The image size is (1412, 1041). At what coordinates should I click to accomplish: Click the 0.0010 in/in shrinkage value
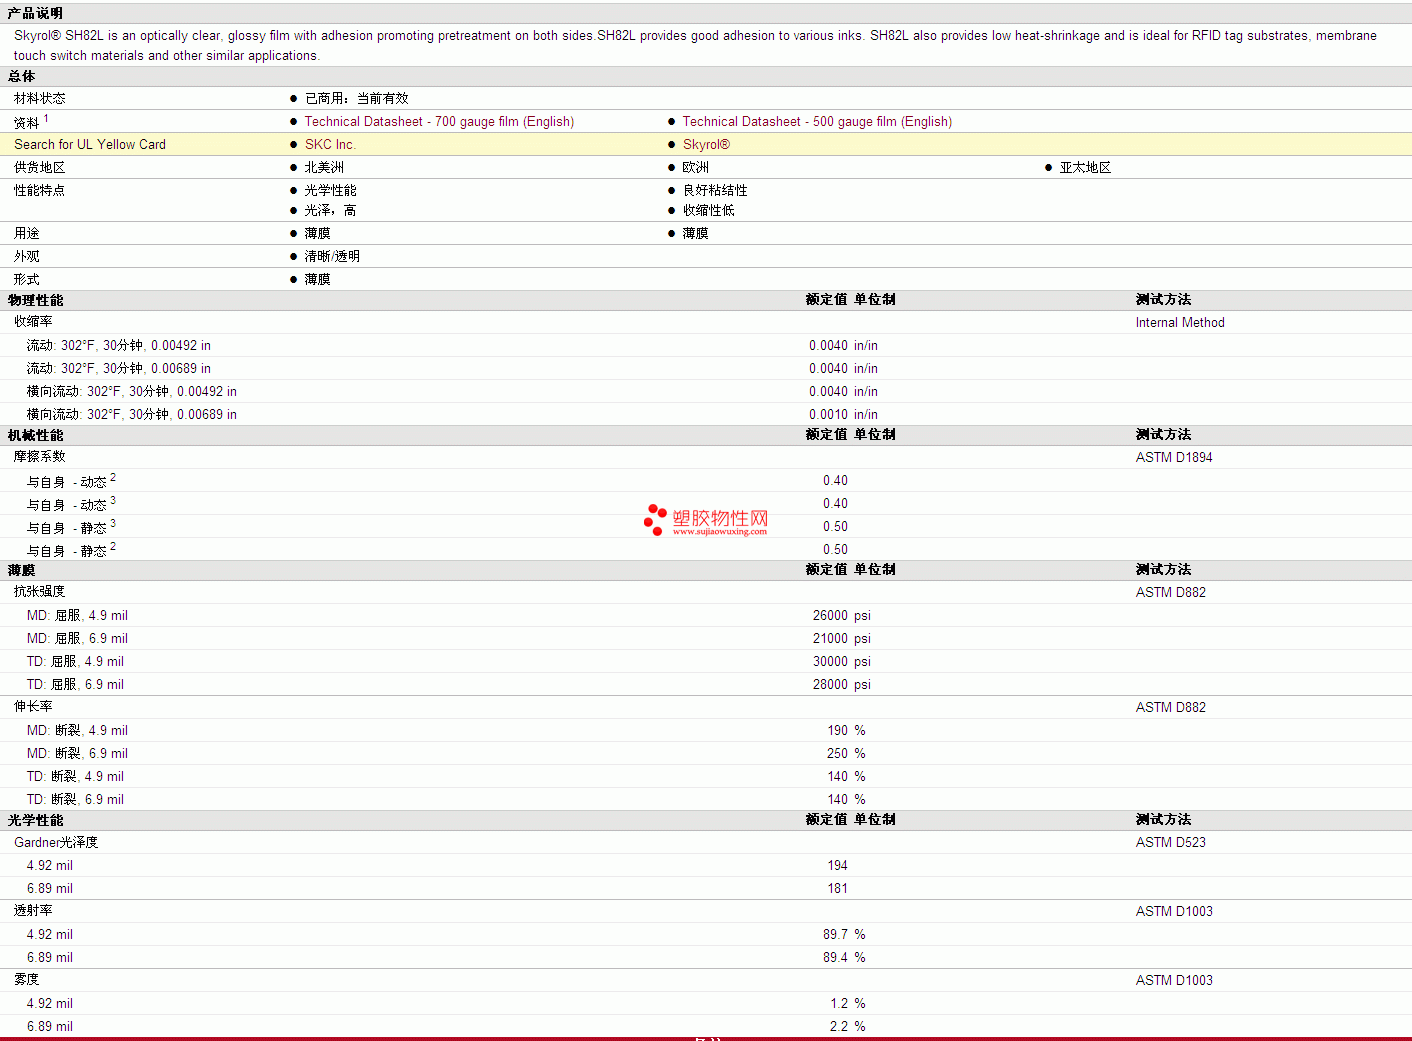point(843,414)
